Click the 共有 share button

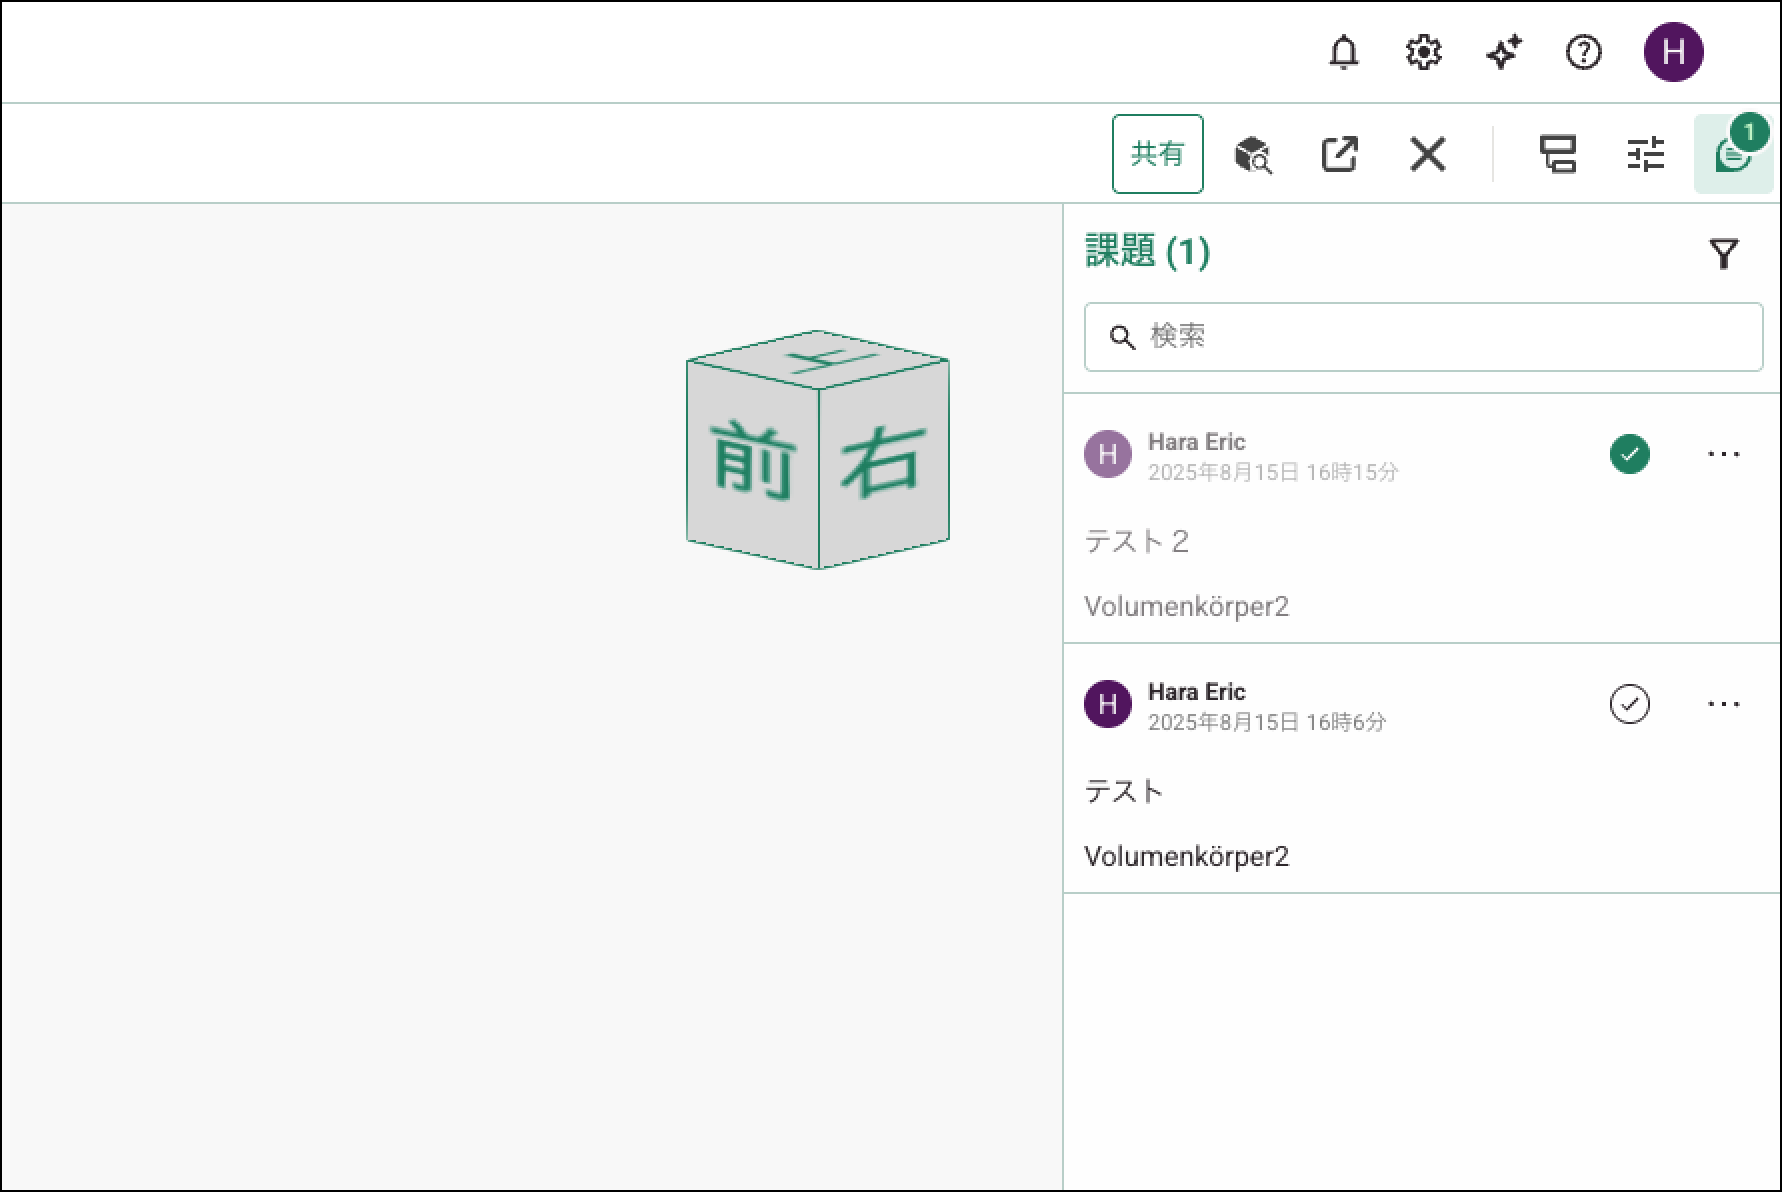(x=1157, y=154)
